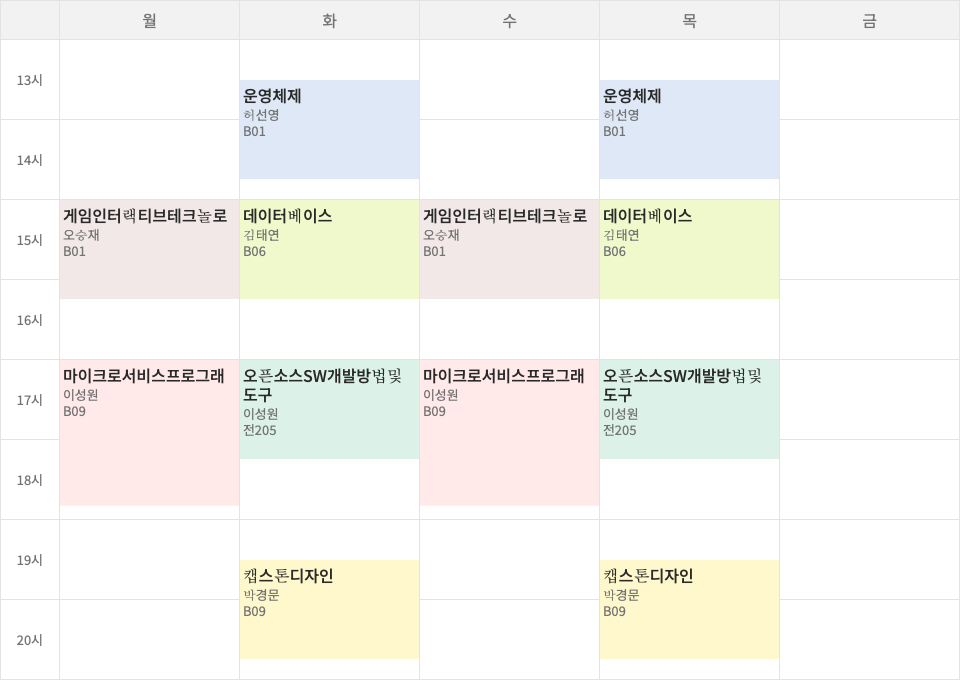Open Tuesday's 오픈소스SW개발방법및도구 class block
Screen dimensions: 960x680
click(x=329, y=409)
